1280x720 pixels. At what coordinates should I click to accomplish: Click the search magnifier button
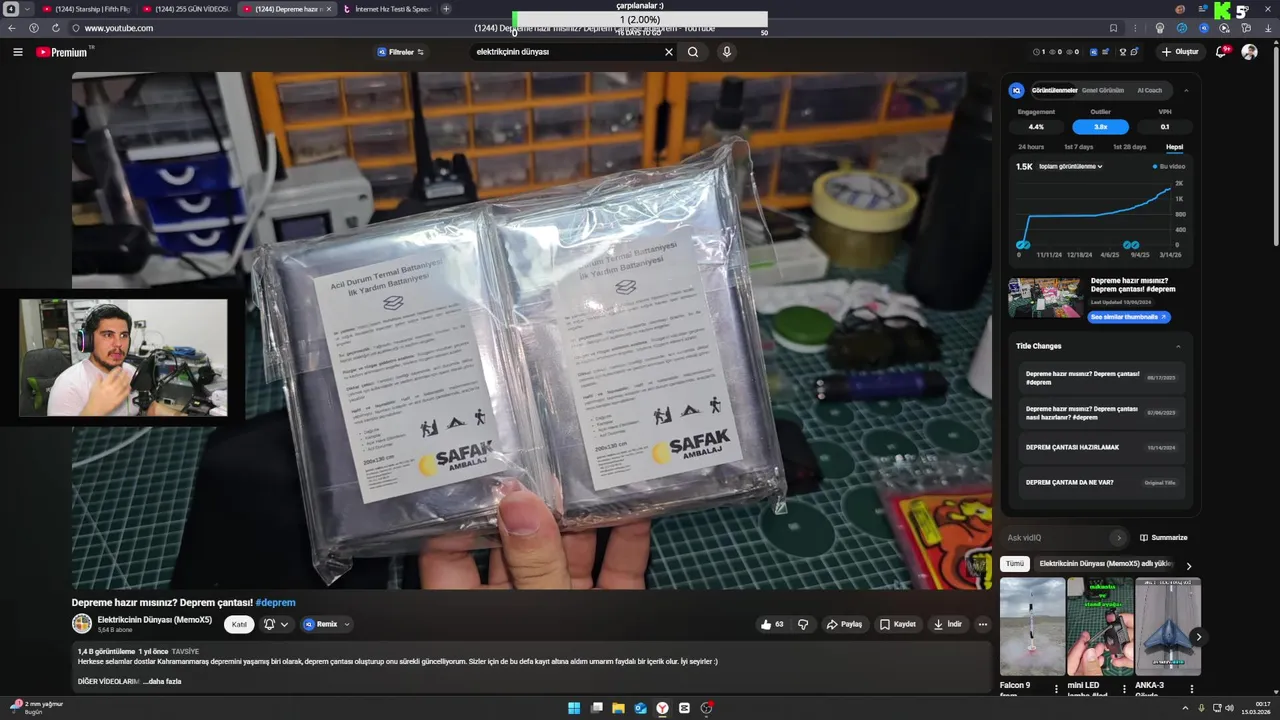(x=693, y=52)
